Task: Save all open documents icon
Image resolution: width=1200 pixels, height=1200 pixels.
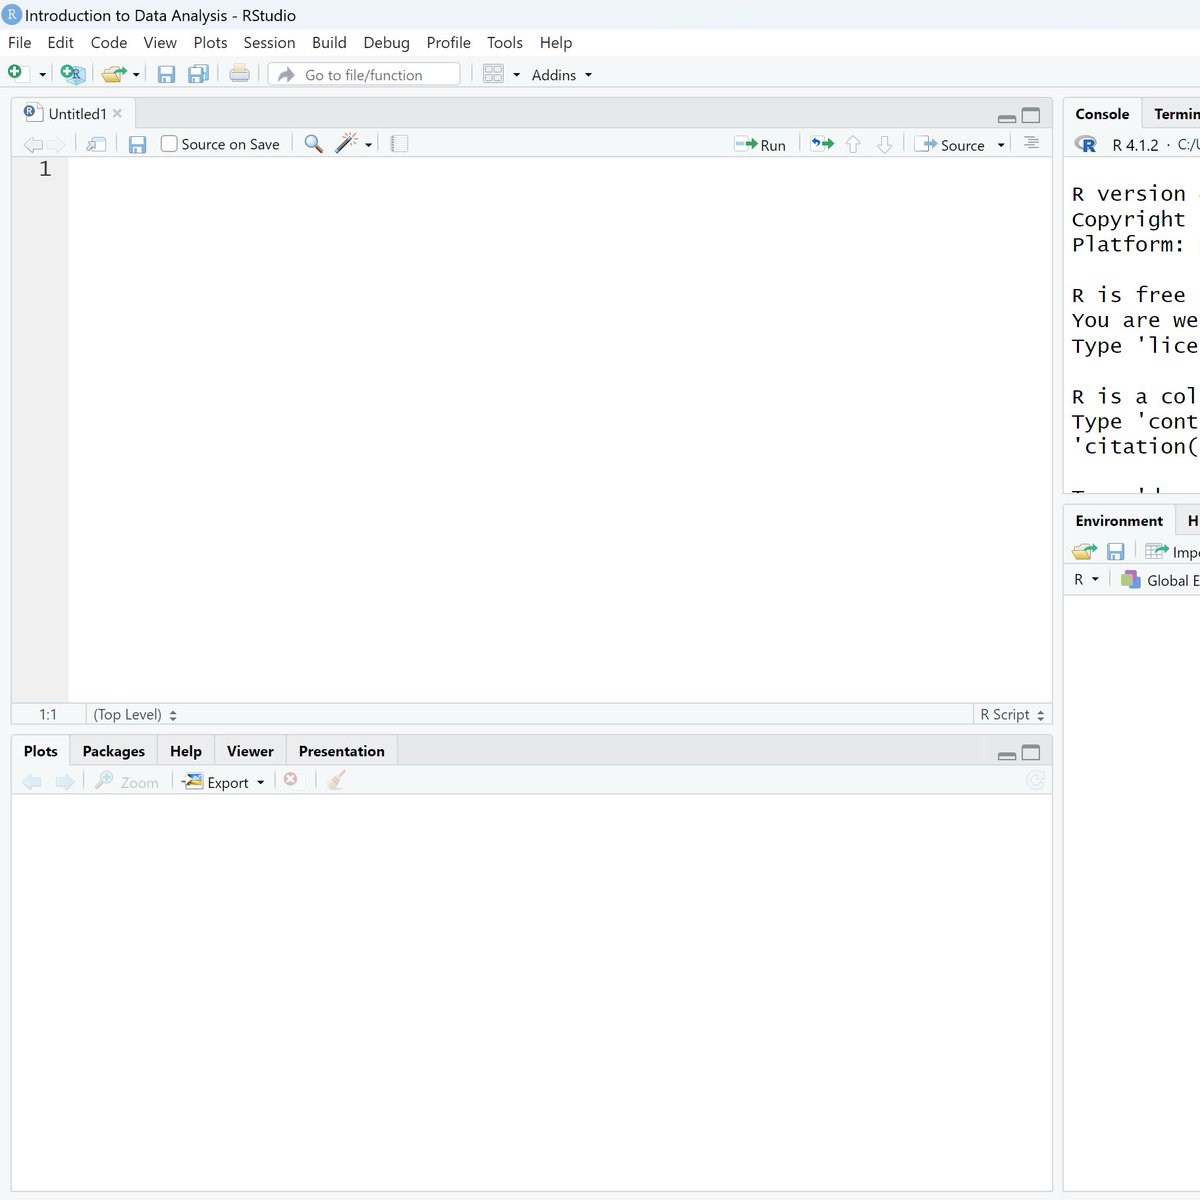Action: click(198, 74)
